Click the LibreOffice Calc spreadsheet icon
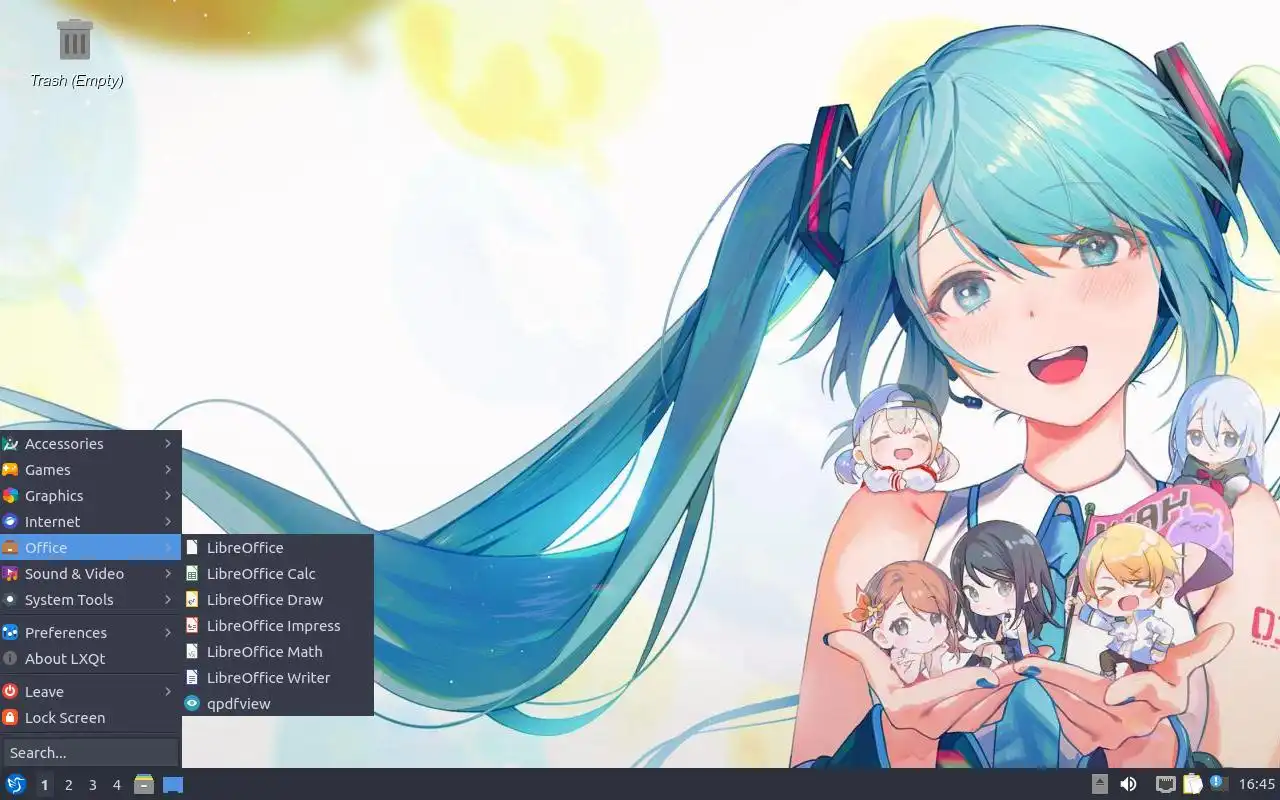1280x800 pixels. pyautogui.click(x=193, y=573)
